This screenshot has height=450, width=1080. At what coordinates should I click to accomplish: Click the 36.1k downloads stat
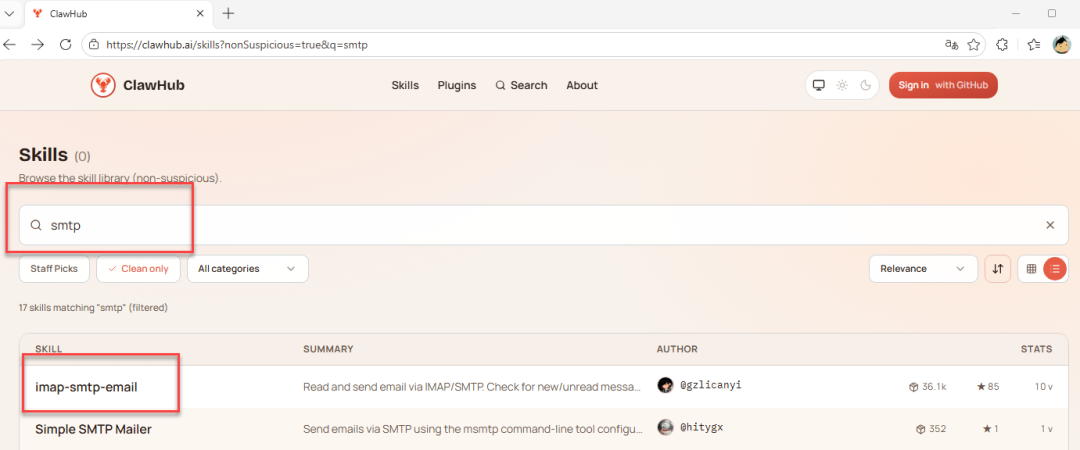[928, 387]
